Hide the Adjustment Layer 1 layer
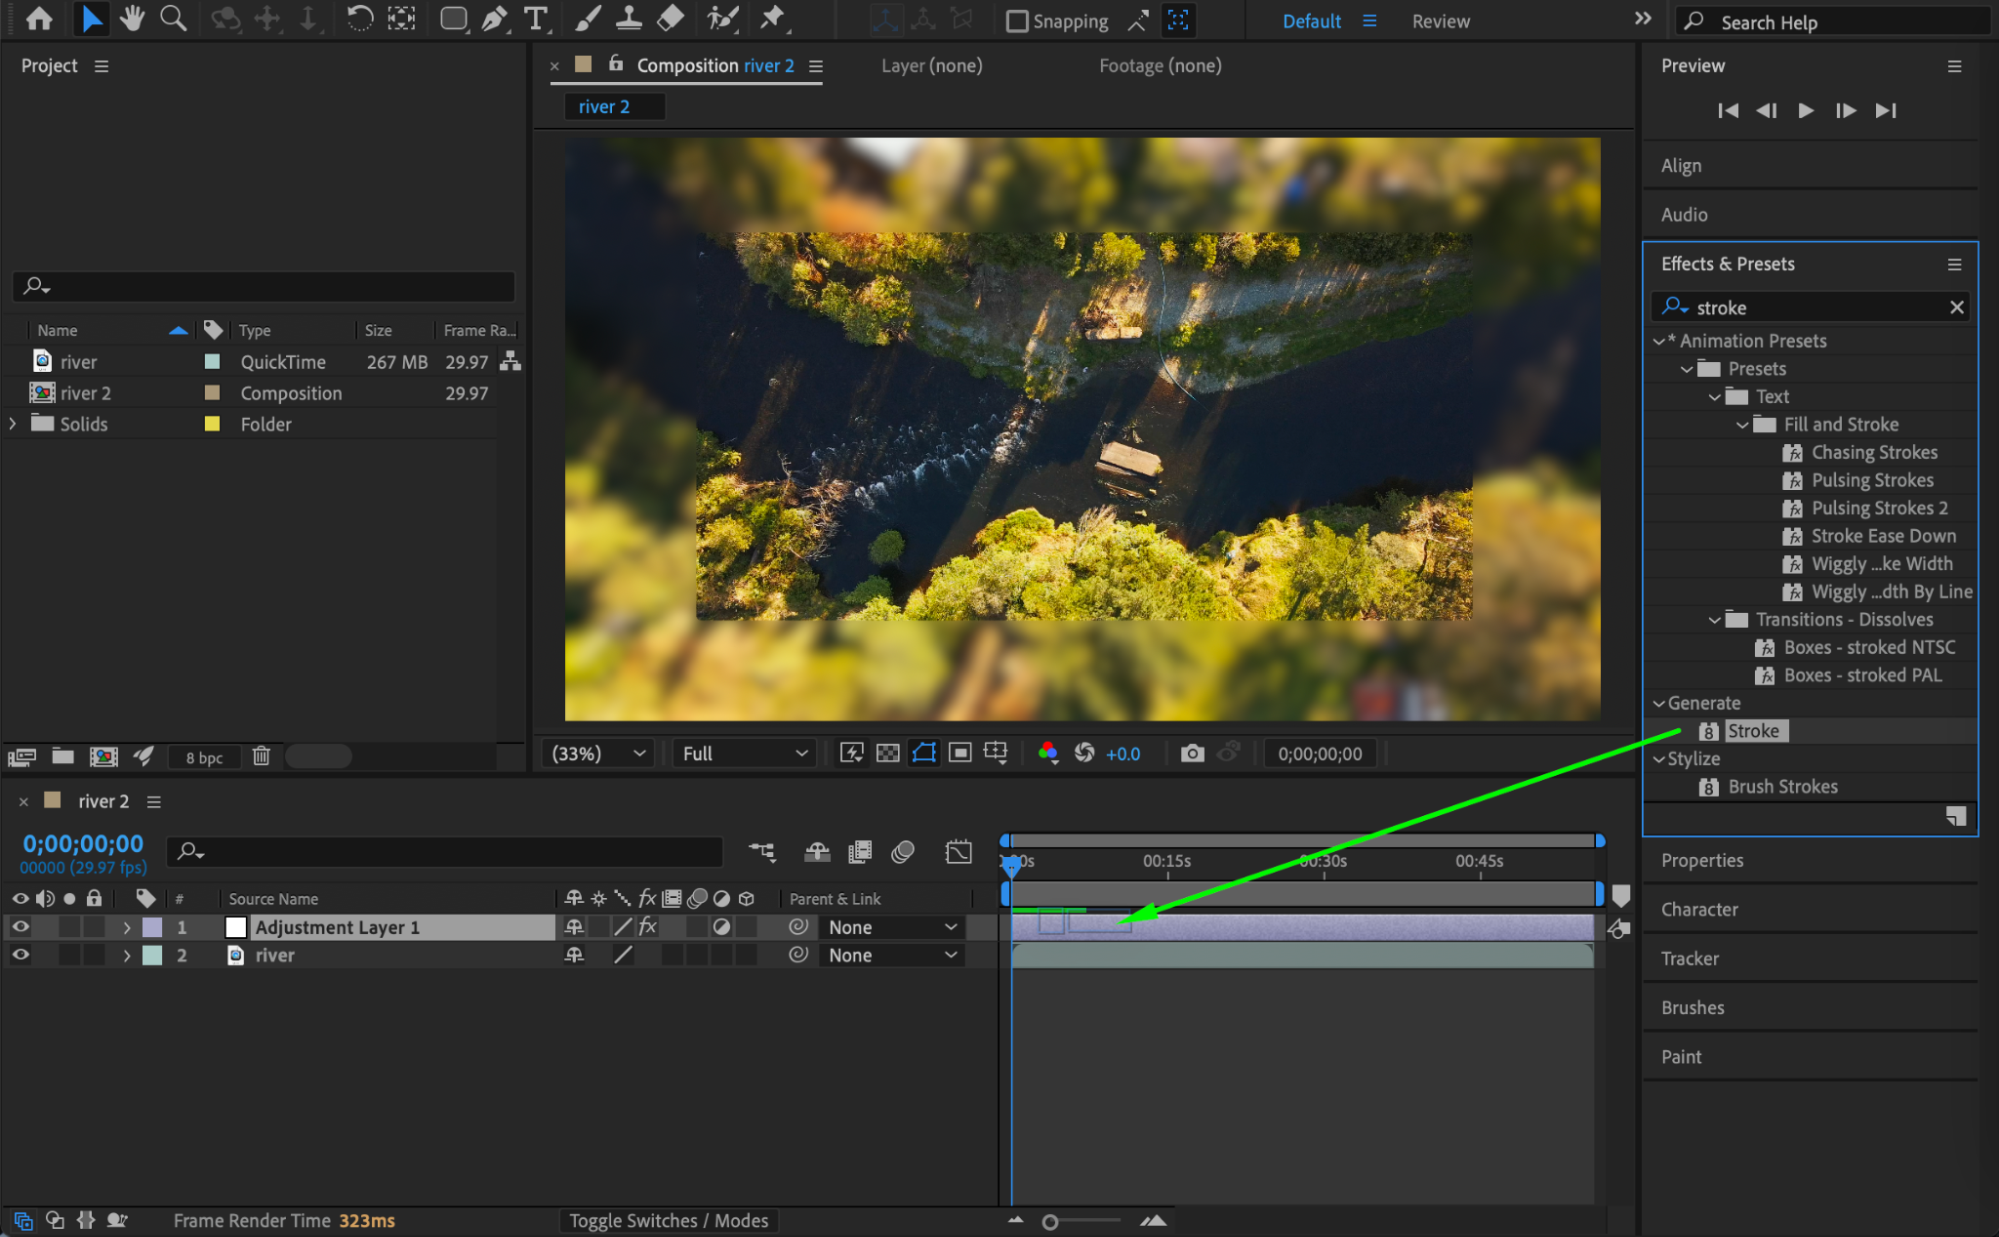This screenshot has height=1237, width=1999. pyautogui.click(x=20, y=927)
